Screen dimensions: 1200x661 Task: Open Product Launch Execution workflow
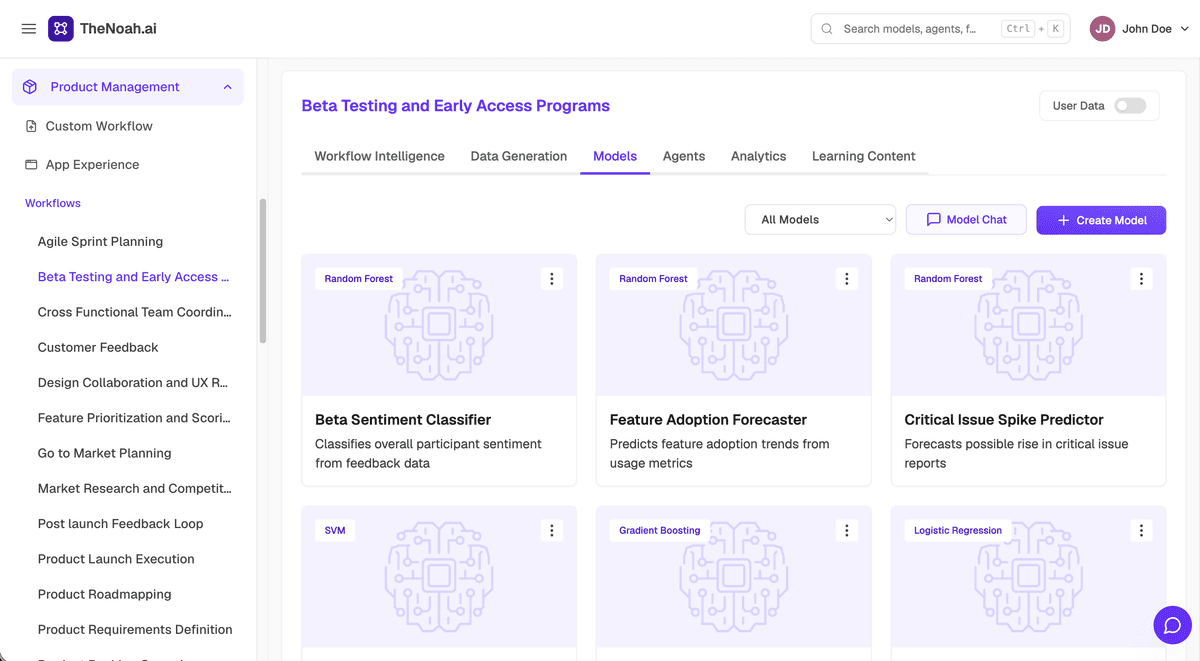[x=116, y=559]
